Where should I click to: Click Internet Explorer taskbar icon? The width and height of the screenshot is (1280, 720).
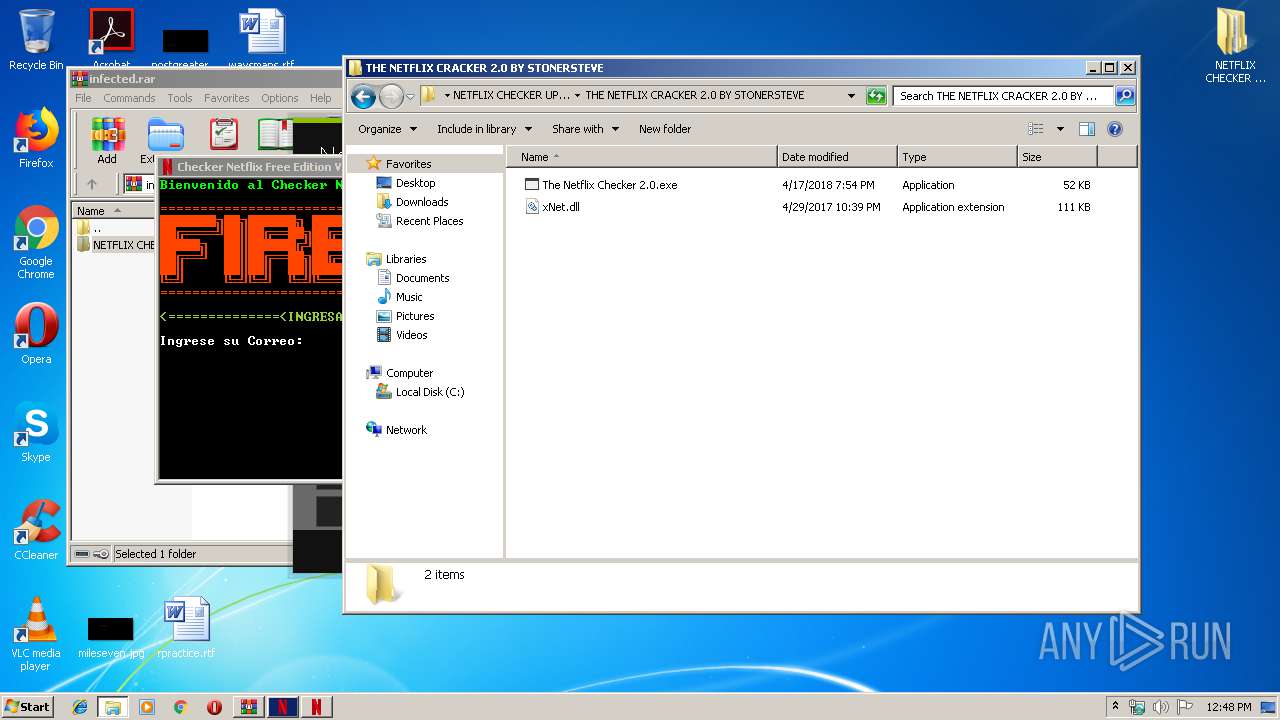pos(80,707)
